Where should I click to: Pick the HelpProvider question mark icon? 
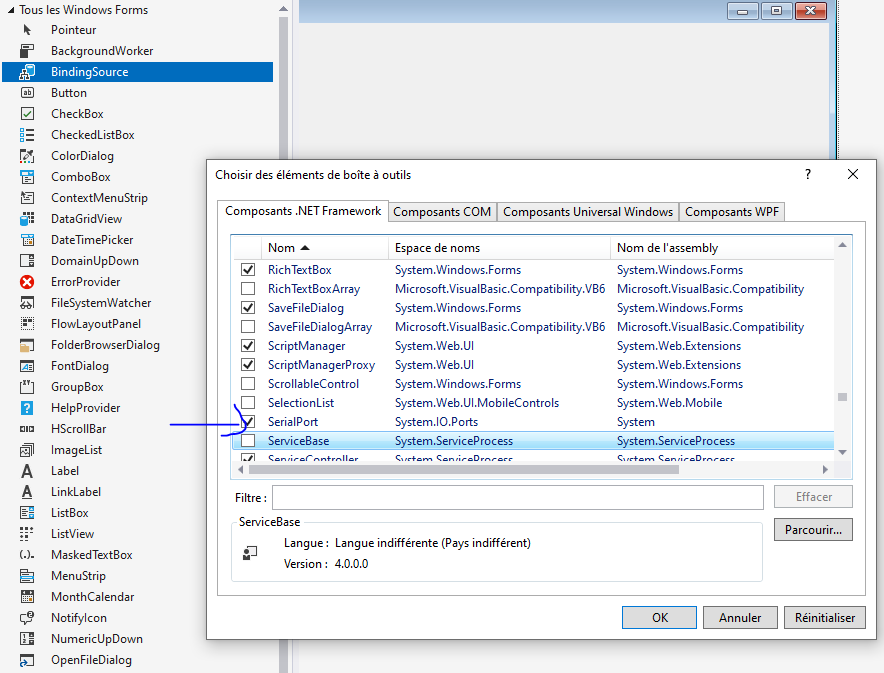[x=28, y=408]
